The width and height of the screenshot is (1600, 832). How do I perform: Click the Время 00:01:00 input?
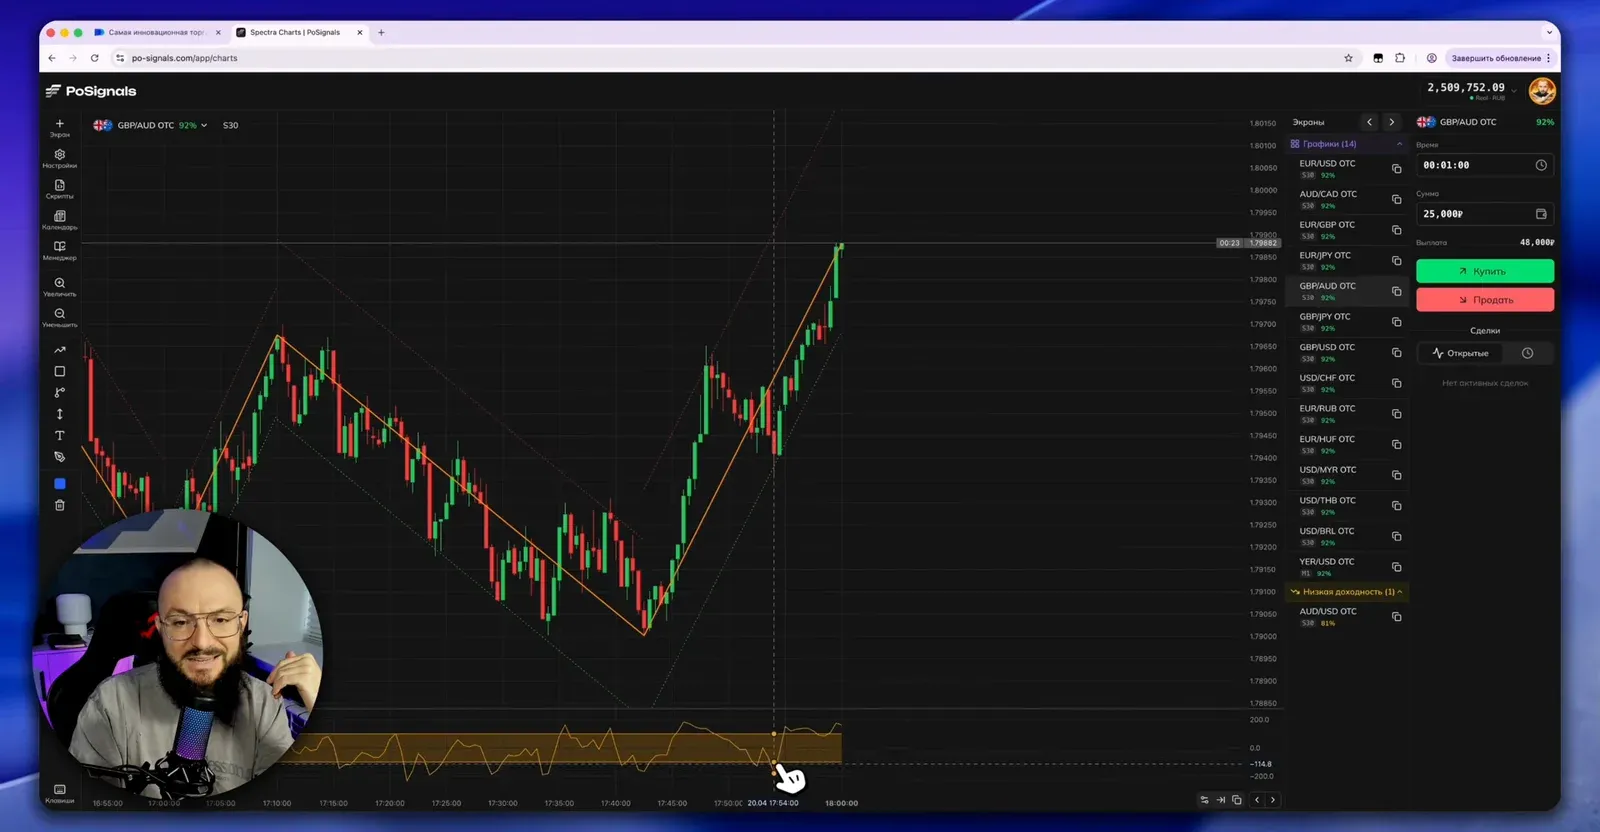(1485, 165)
